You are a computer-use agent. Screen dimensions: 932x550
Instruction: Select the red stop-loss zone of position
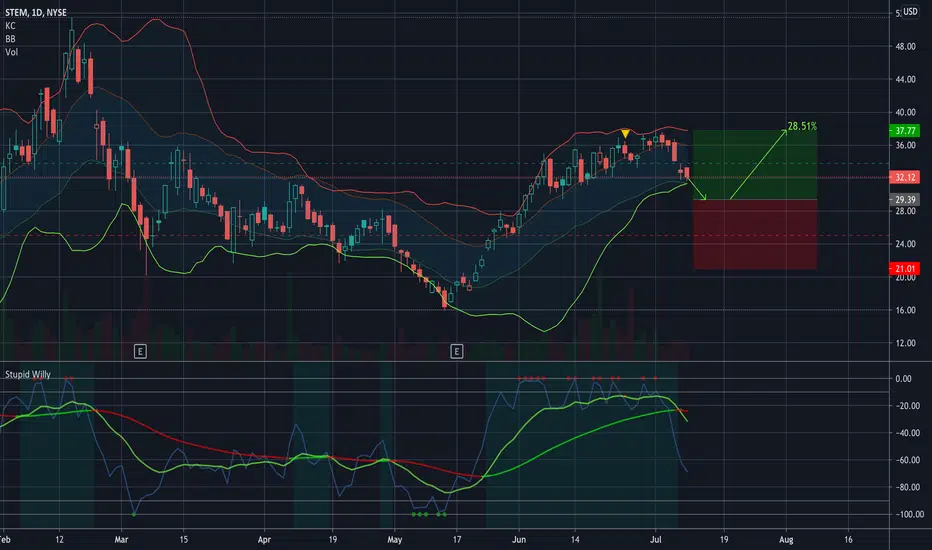[x=755, y=234]
